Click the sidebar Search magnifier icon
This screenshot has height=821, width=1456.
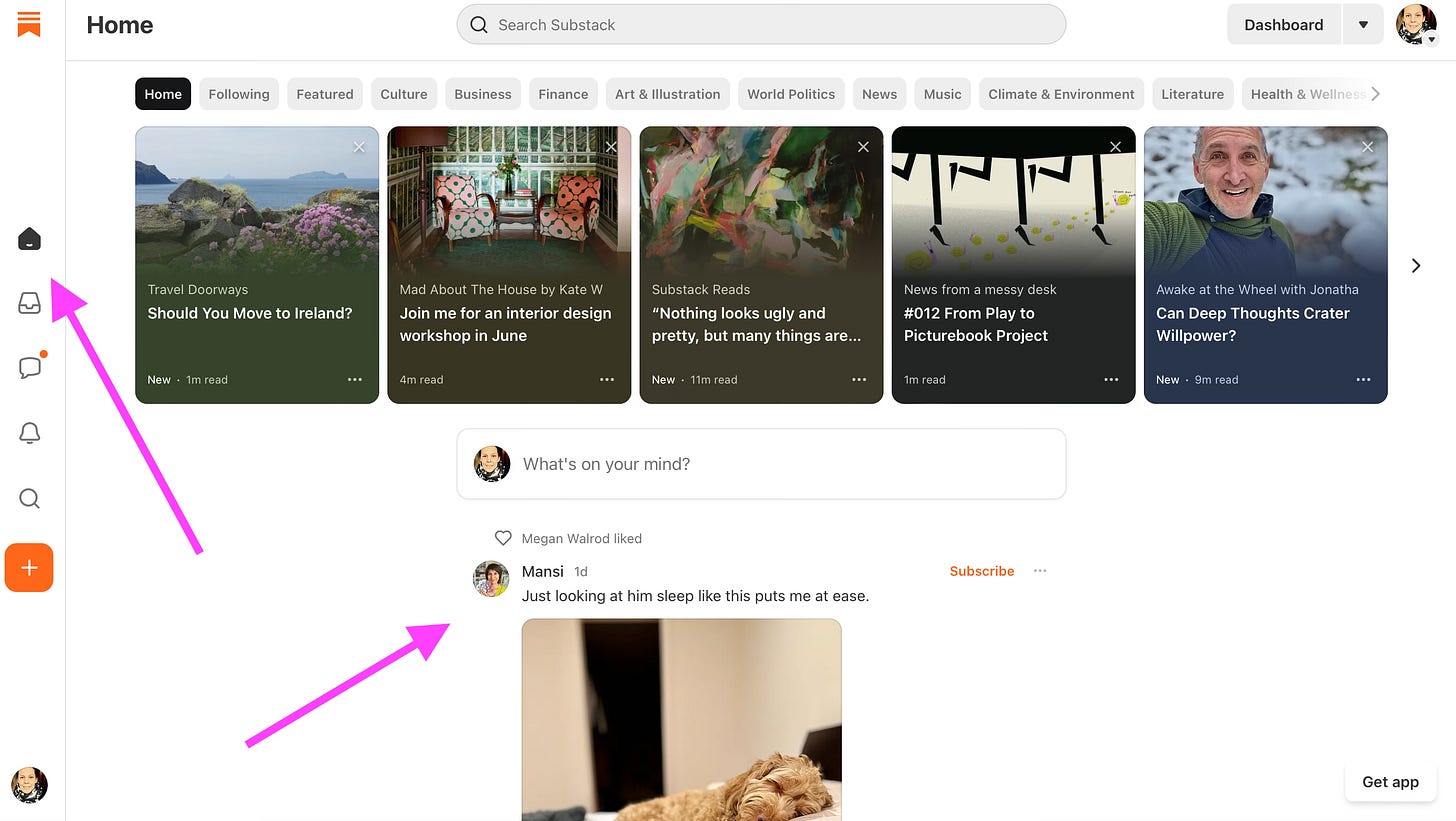pos(30,498)
